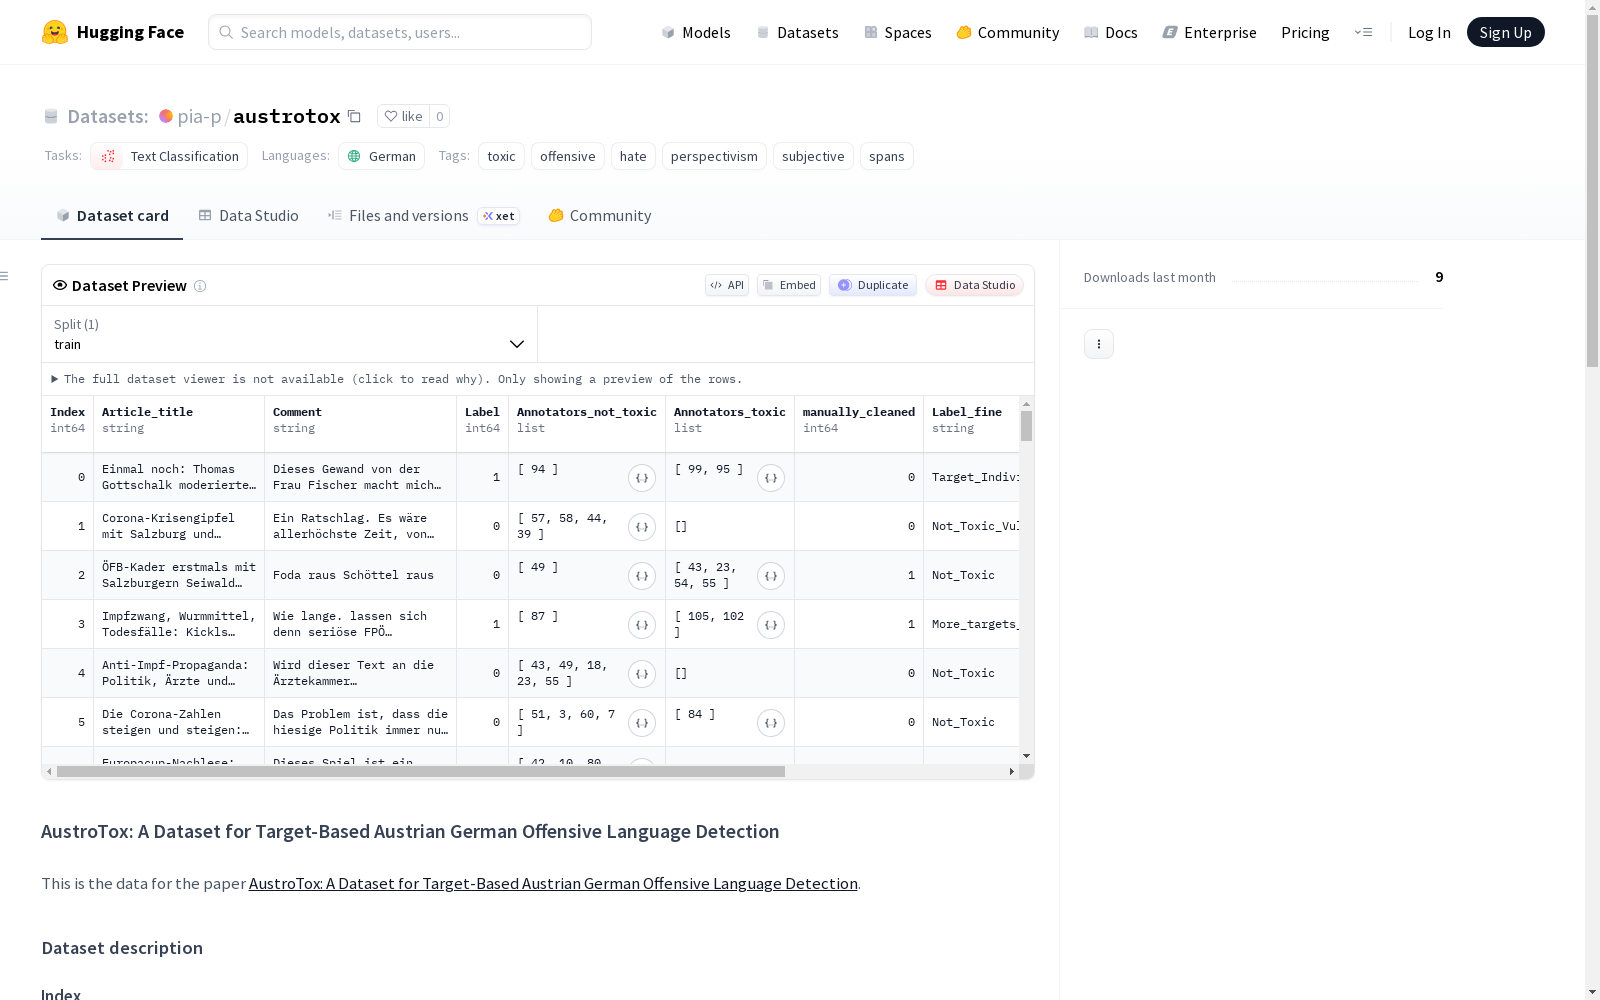Click the Duplicate button
The height and width of the screenshot is (1000, 1600).
click(x=873, y=285)
